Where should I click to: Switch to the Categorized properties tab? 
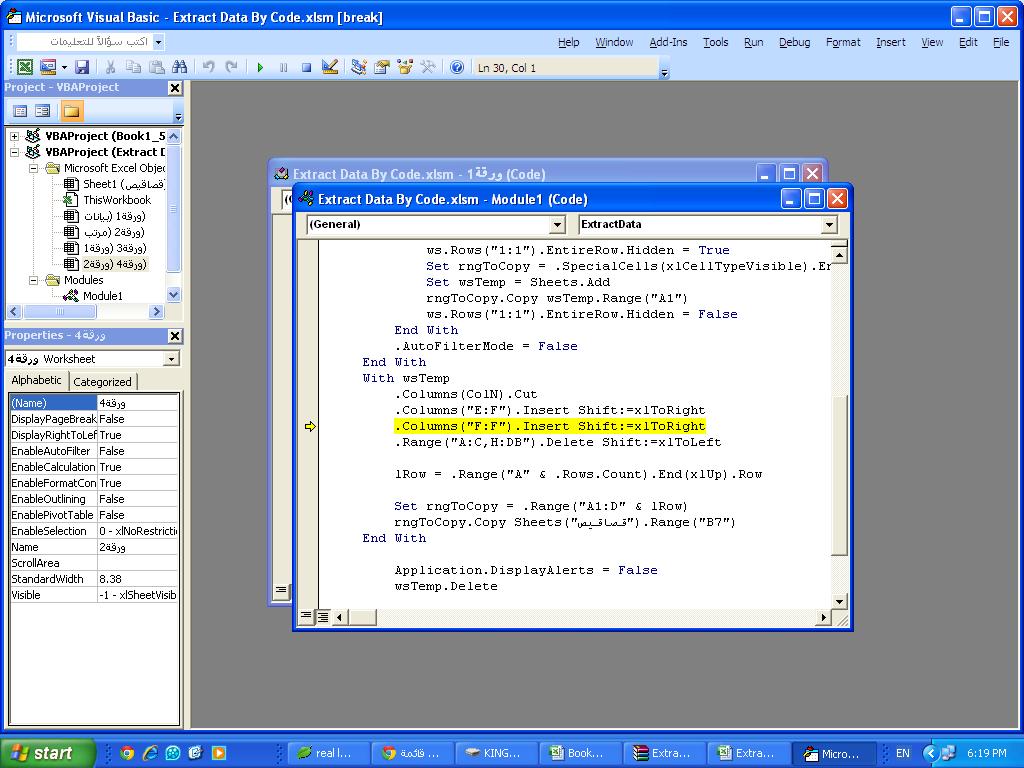(102, 381)
